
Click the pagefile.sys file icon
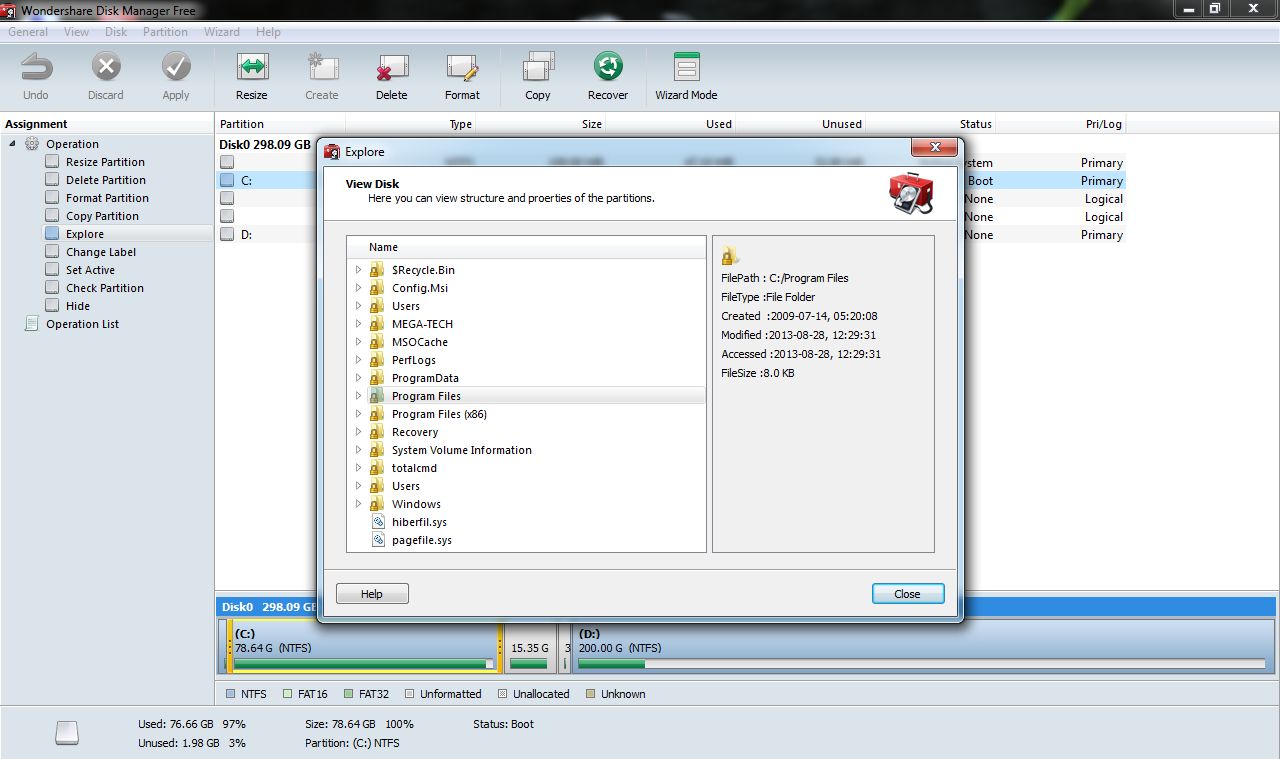pyautogui.click(x=378, y=540)
